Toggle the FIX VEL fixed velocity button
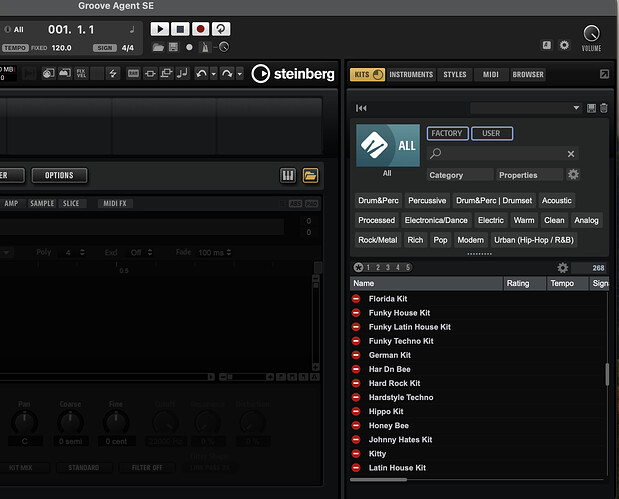The width and height of the screenshot is (619, 499). click(x=81, y=73)
